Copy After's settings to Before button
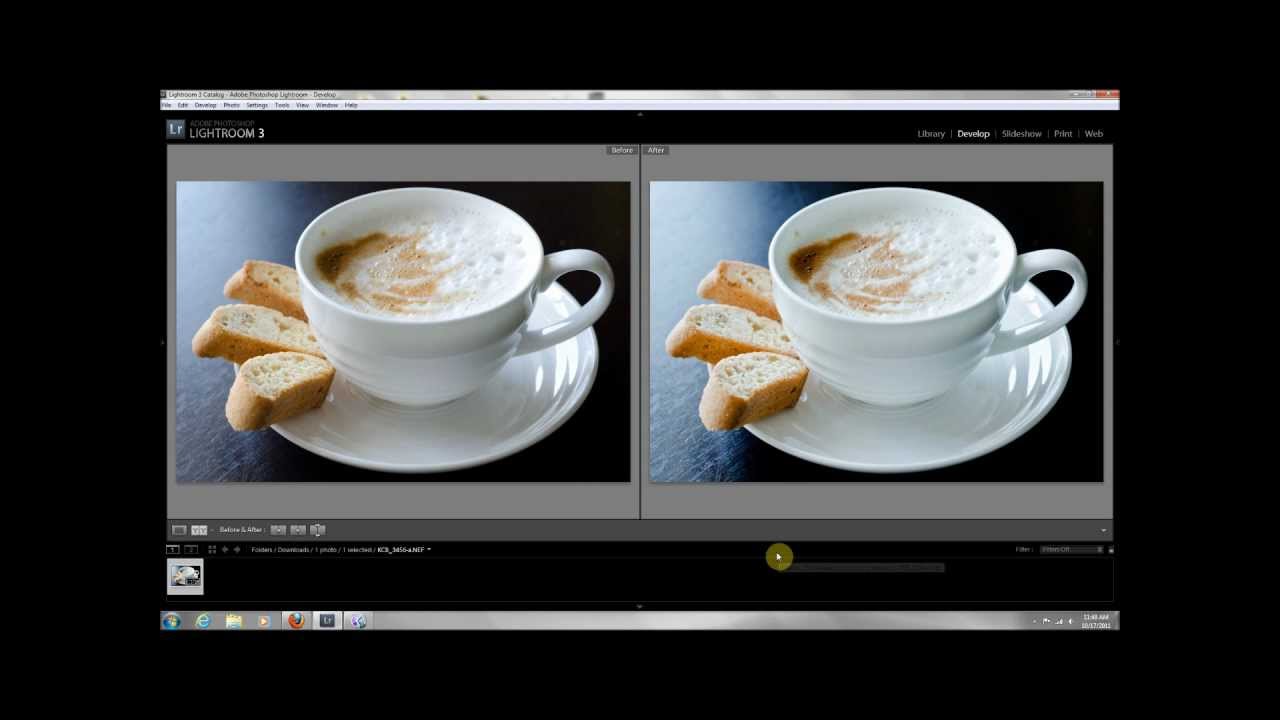 tap(298, 530)
